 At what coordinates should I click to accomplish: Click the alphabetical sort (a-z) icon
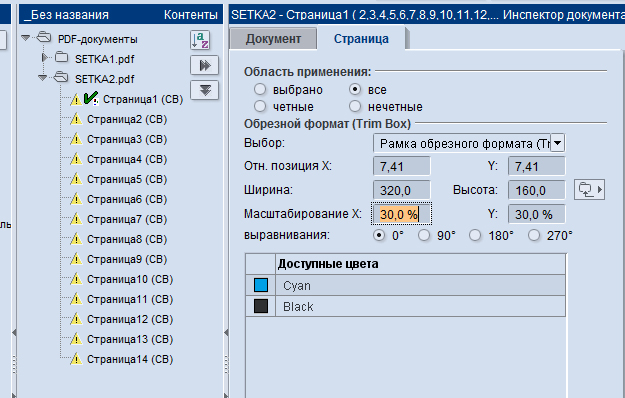[200, 40]
